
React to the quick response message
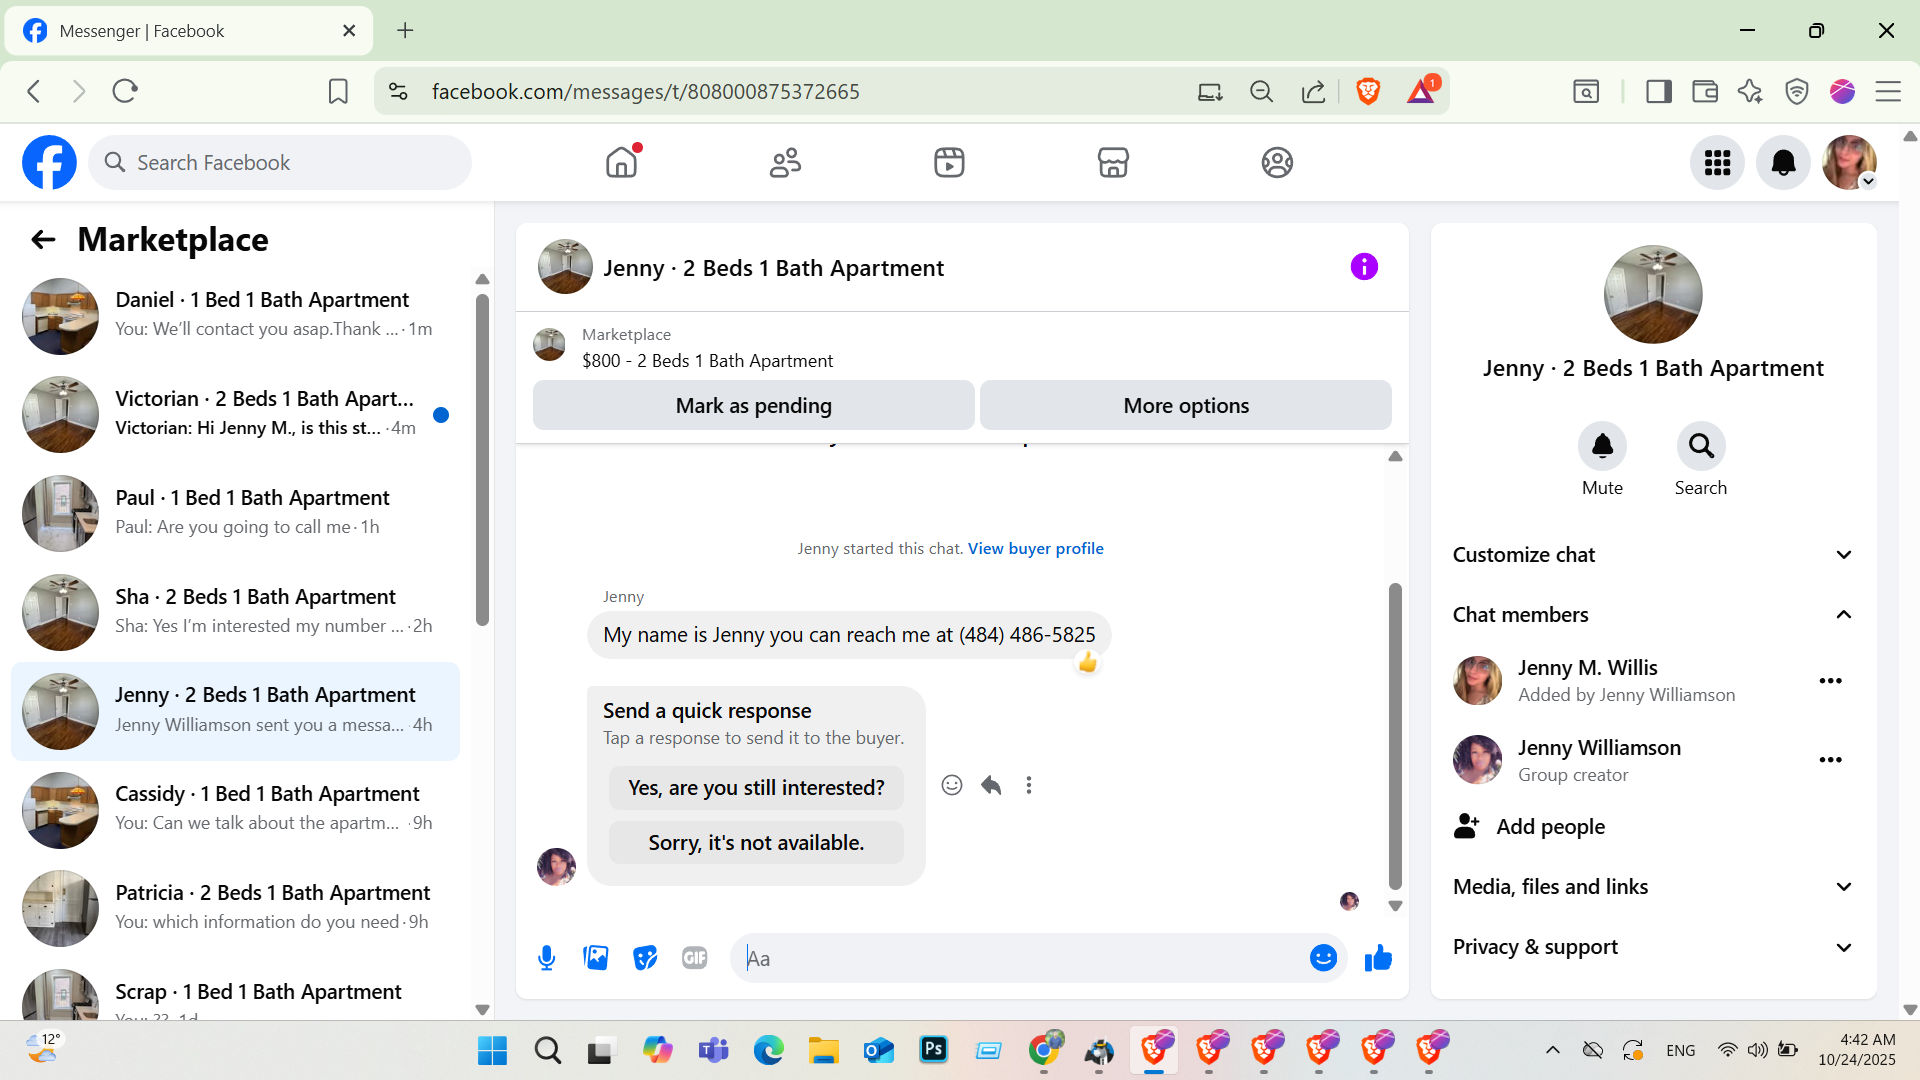click(952, 785)
